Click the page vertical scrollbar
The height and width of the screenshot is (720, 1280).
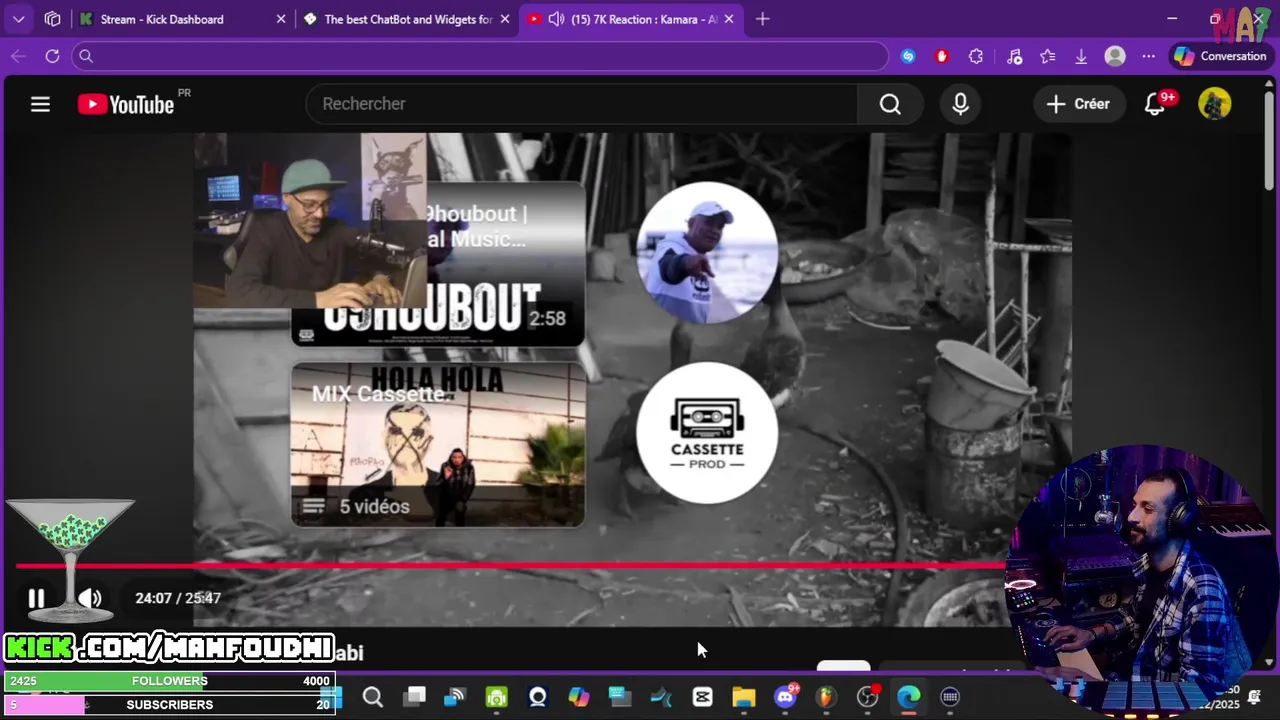point(1269,140)
